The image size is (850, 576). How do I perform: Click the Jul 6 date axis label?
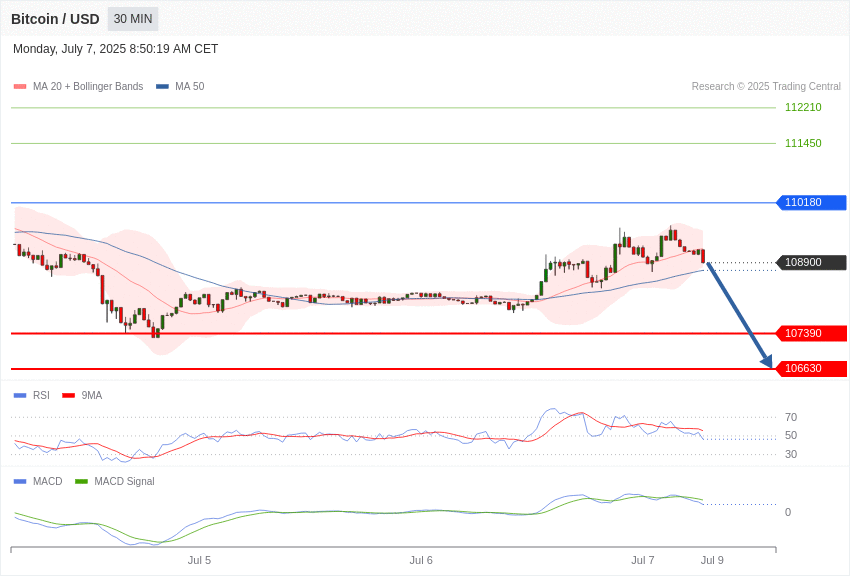coord(421,560)
